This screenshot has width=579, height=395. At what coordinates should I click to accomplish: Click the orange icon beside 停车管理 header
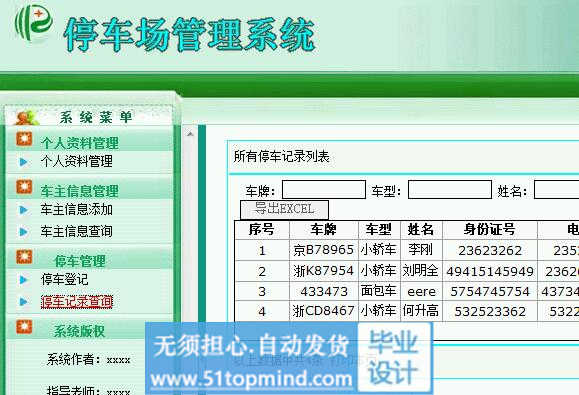[24, 257]
